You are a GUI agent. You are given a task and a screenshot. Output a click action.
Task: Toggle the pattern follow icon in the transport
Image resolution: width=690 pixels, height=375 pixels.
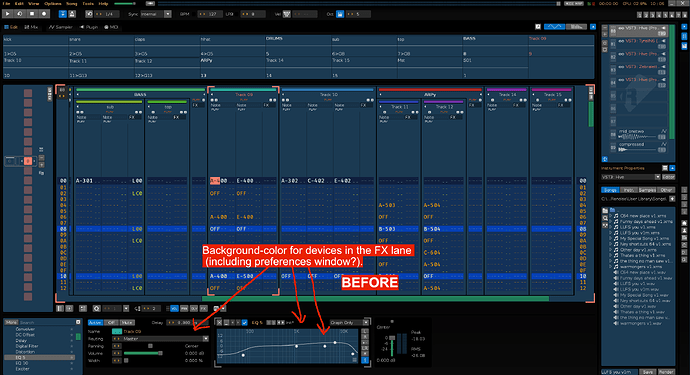point(62,14)
